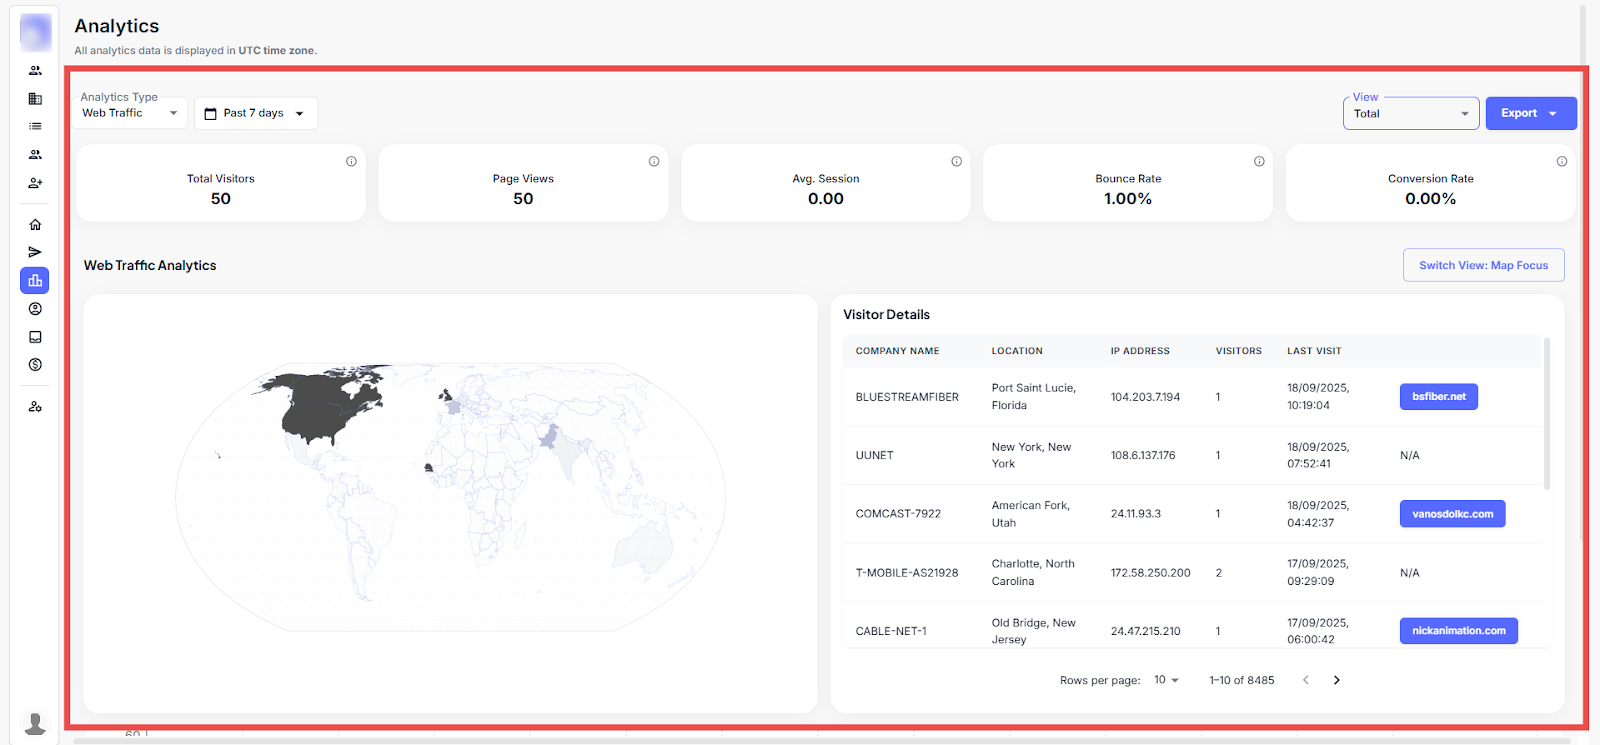Screen dimensions: 1600x745
Task: Open the bsfiber.net link button
Action: (x=1438, y=397)
